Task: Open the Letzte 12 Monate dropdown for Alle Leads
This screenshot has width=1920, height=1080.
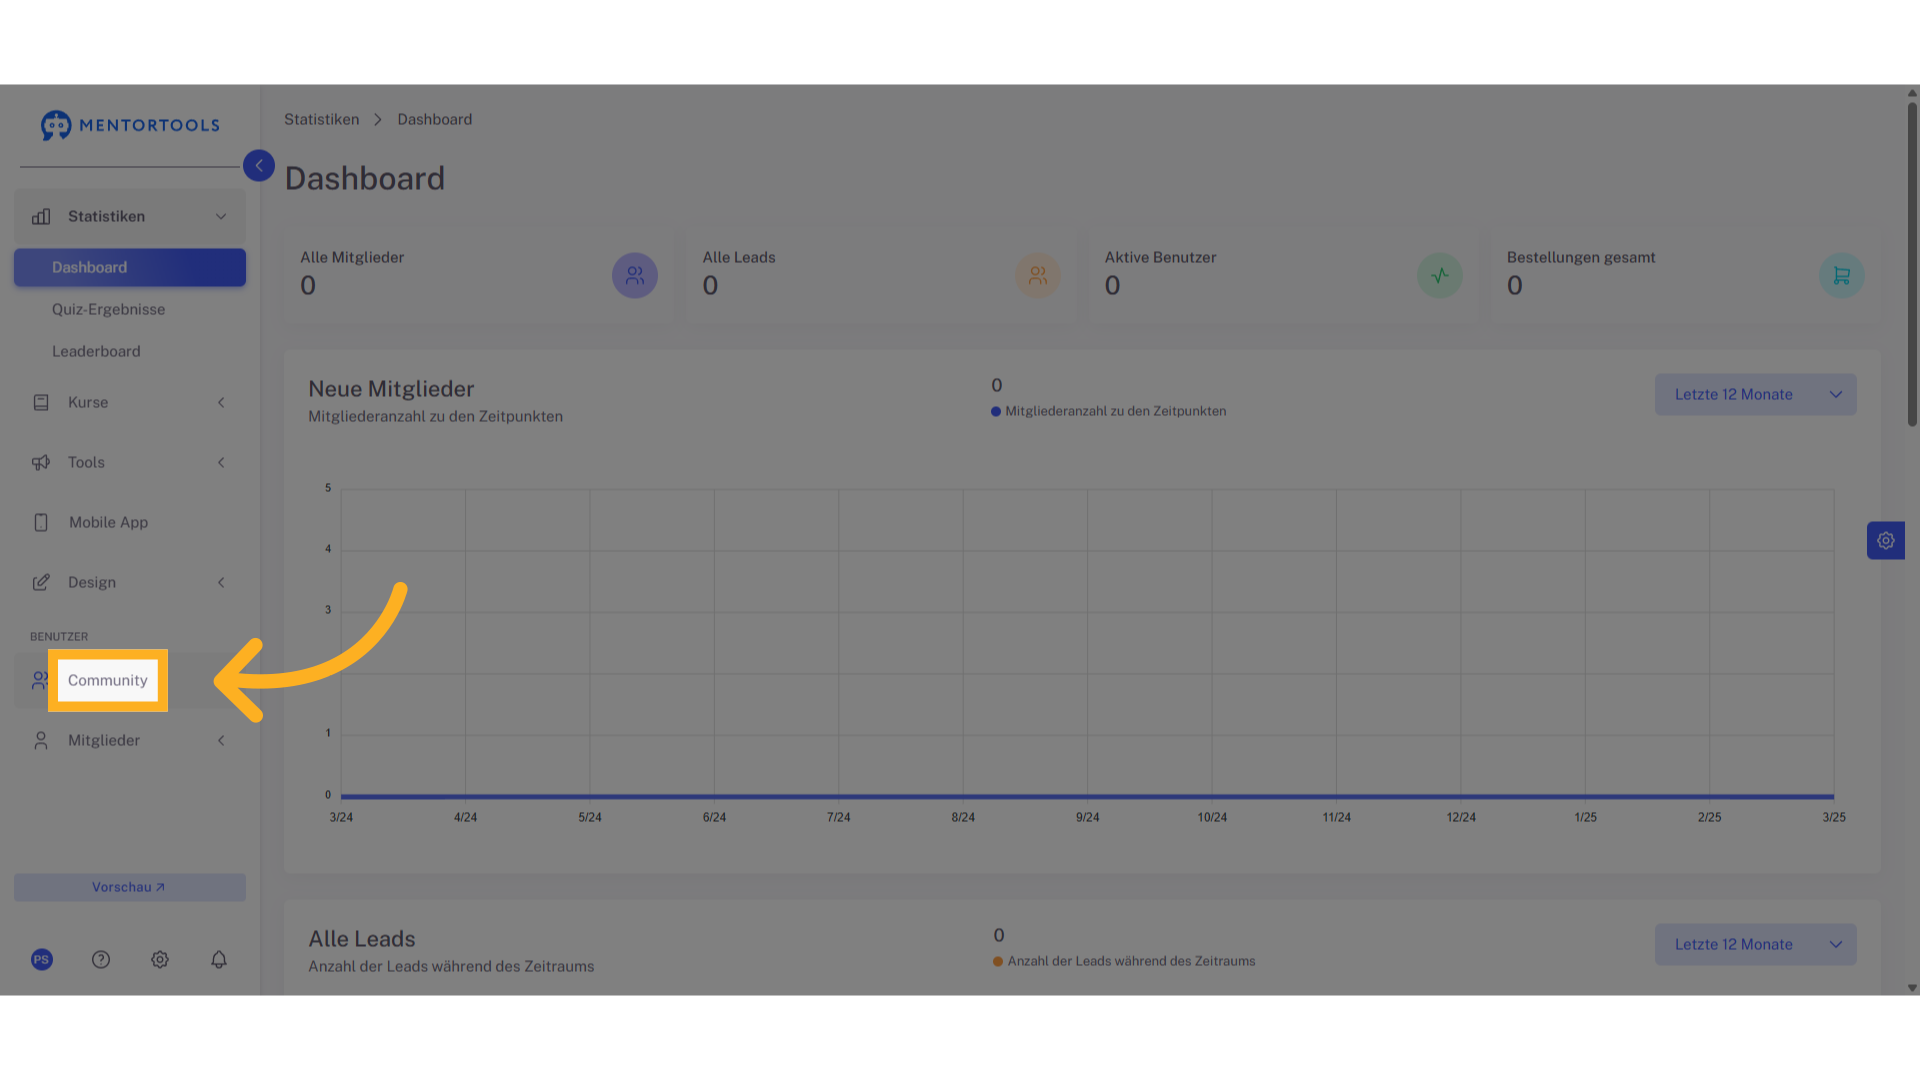Action: coord(1756,945)
